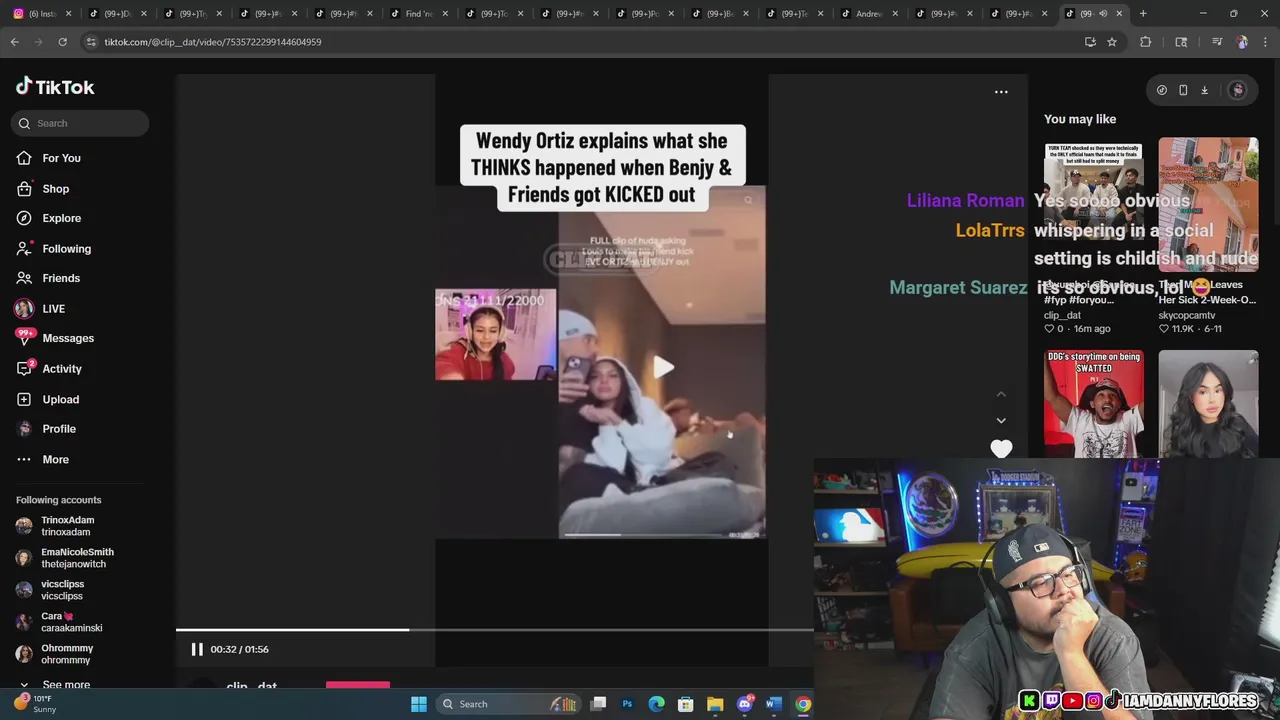Click the clip_dat author name

tap(251, 686)
